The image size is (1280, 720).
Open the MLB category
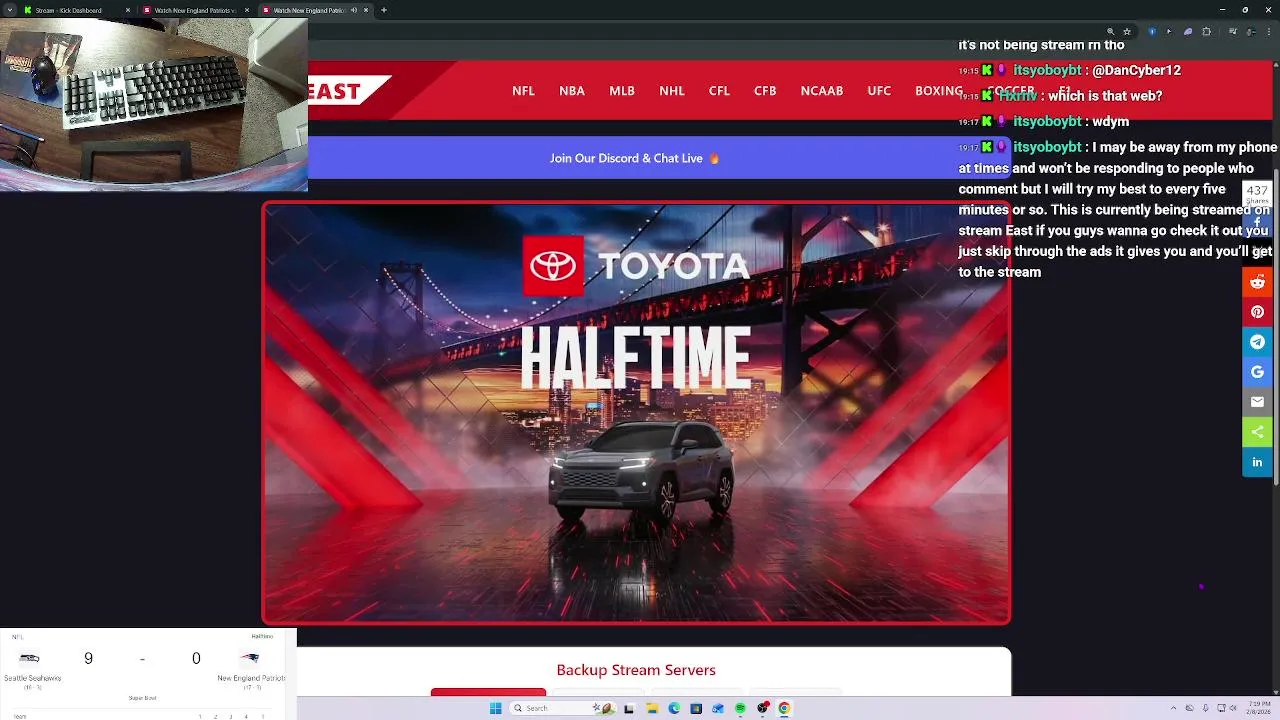point(622,91)
